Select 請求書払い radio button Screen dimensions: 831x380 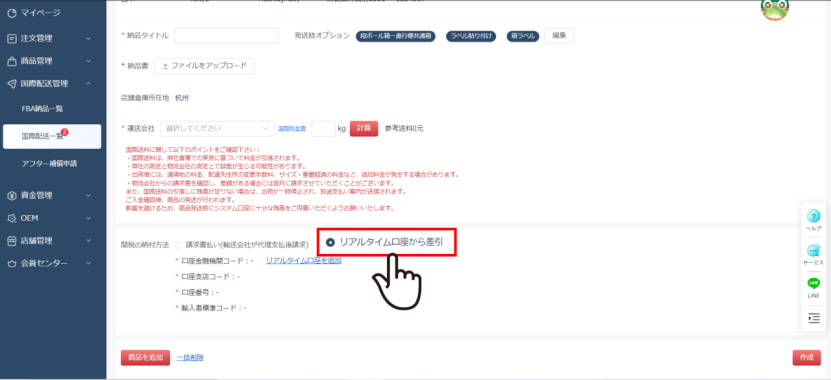point(179,245)
